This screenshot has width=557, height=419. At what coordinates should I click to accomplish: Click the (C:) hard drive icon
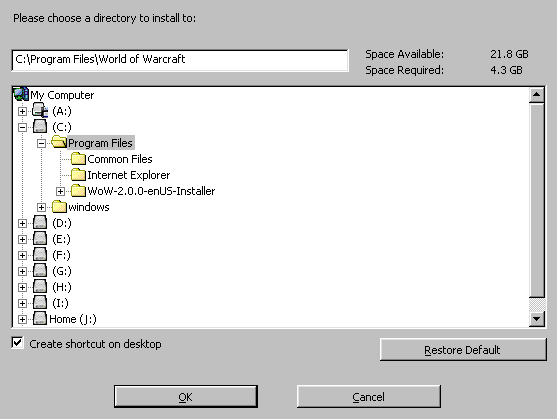tap(40, 127)
